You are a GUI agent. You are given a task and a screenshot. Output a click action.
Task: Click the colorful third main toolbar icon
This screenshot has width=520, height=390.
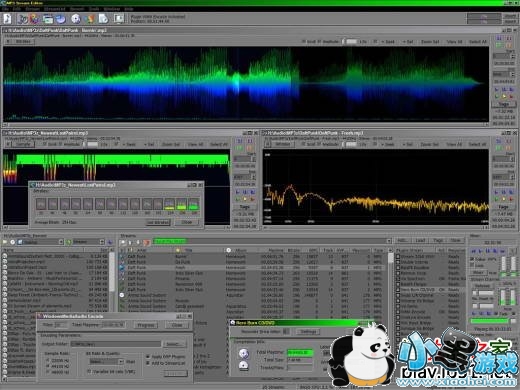point(35,19)
